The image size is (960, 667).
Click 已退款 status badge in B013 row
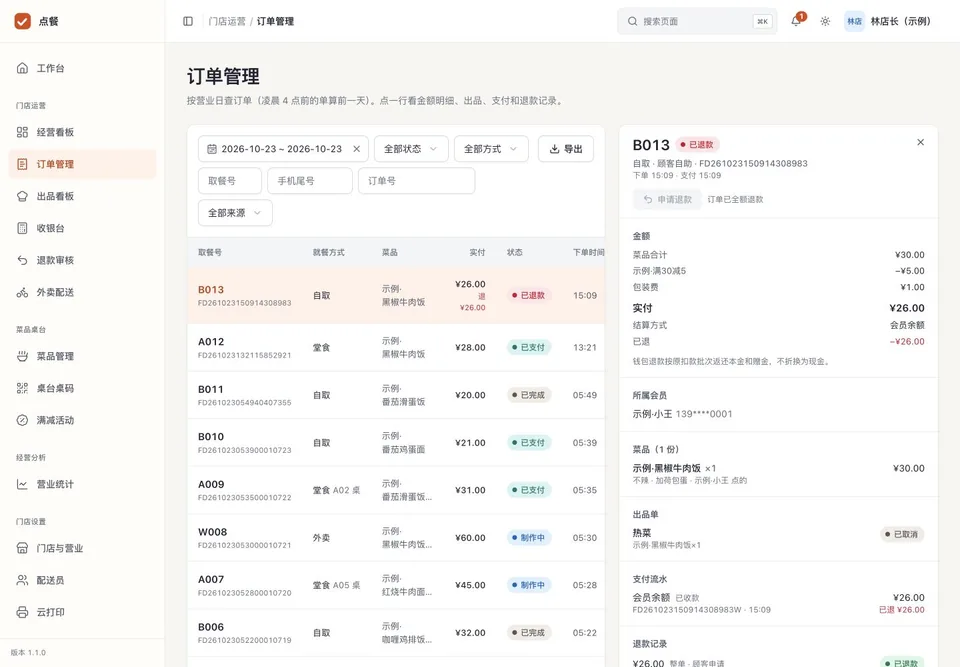528,295
